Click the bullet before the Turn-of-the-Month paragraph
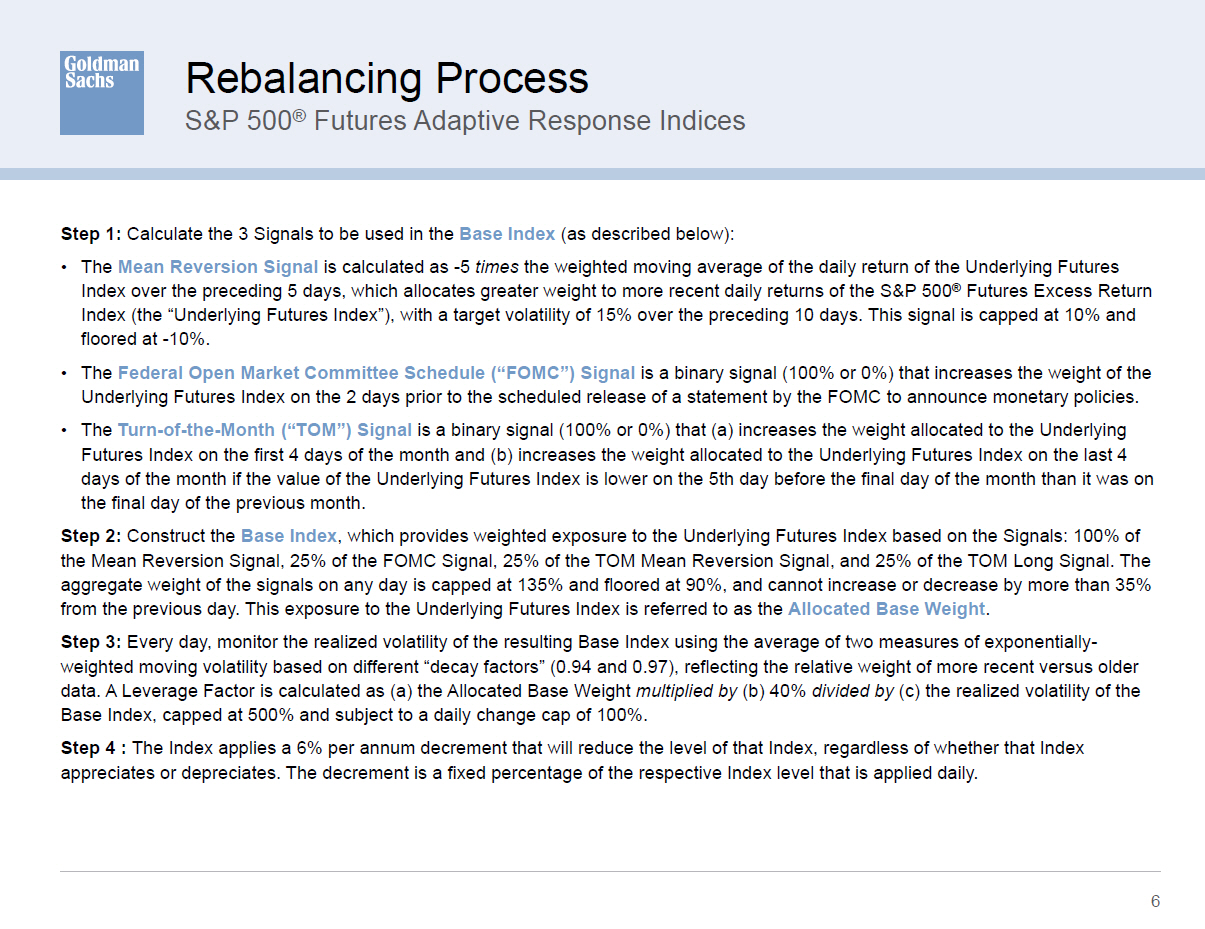Viewport: 1205px width, 929px height. 65,430
